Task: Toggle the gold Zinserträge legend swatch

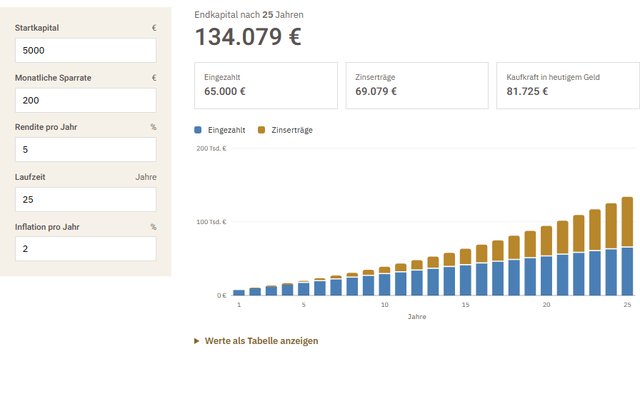Action: pyautogui.click(x=262, y=130)
